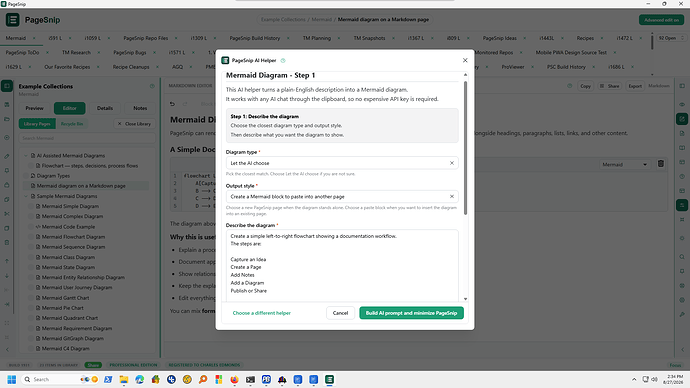Click the help icon beside PageSnip AI Helper title

coord(283,60)
